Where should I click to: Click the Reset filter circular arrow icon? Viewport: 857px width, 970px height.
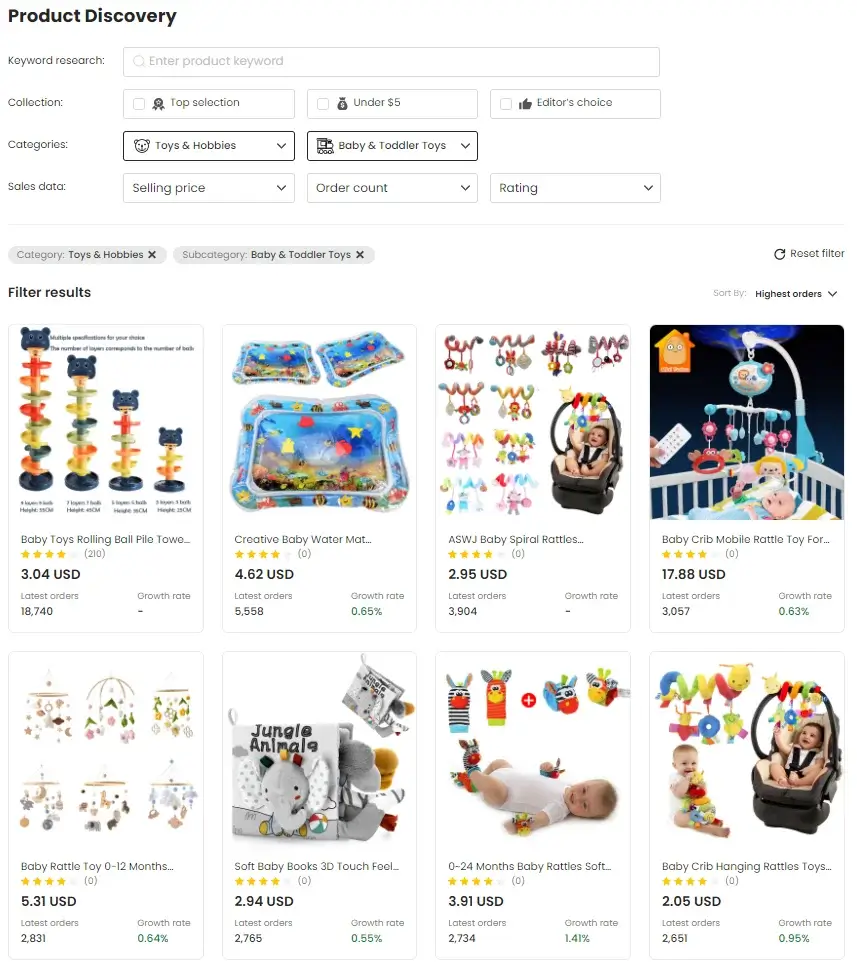click(x=780, y=254)
